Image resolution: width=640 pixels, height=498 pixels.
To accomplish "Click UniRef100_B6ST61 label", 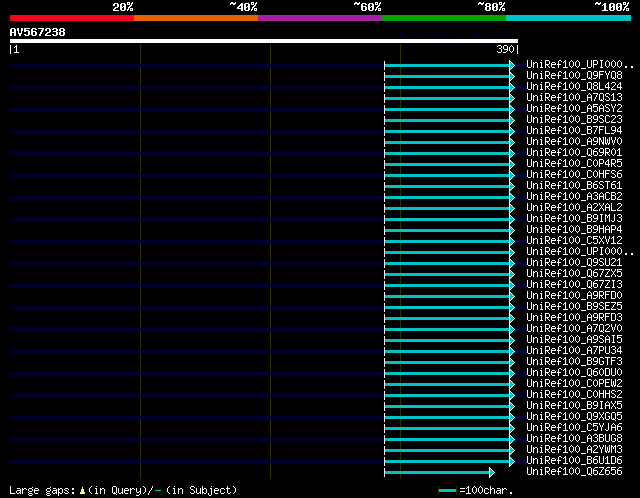I will (574, 186).
